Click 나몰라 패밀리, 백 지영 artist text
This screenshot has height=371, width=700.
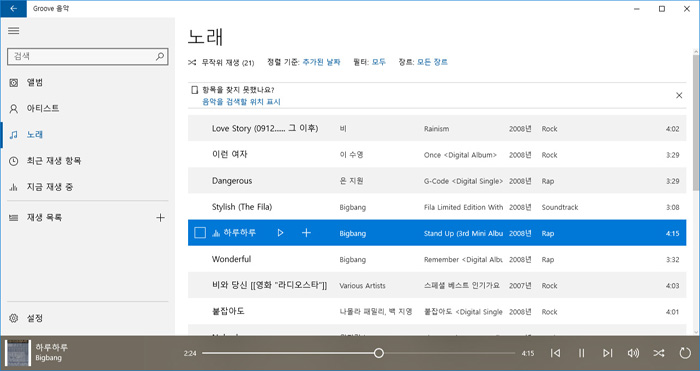[x=376, y=312]
